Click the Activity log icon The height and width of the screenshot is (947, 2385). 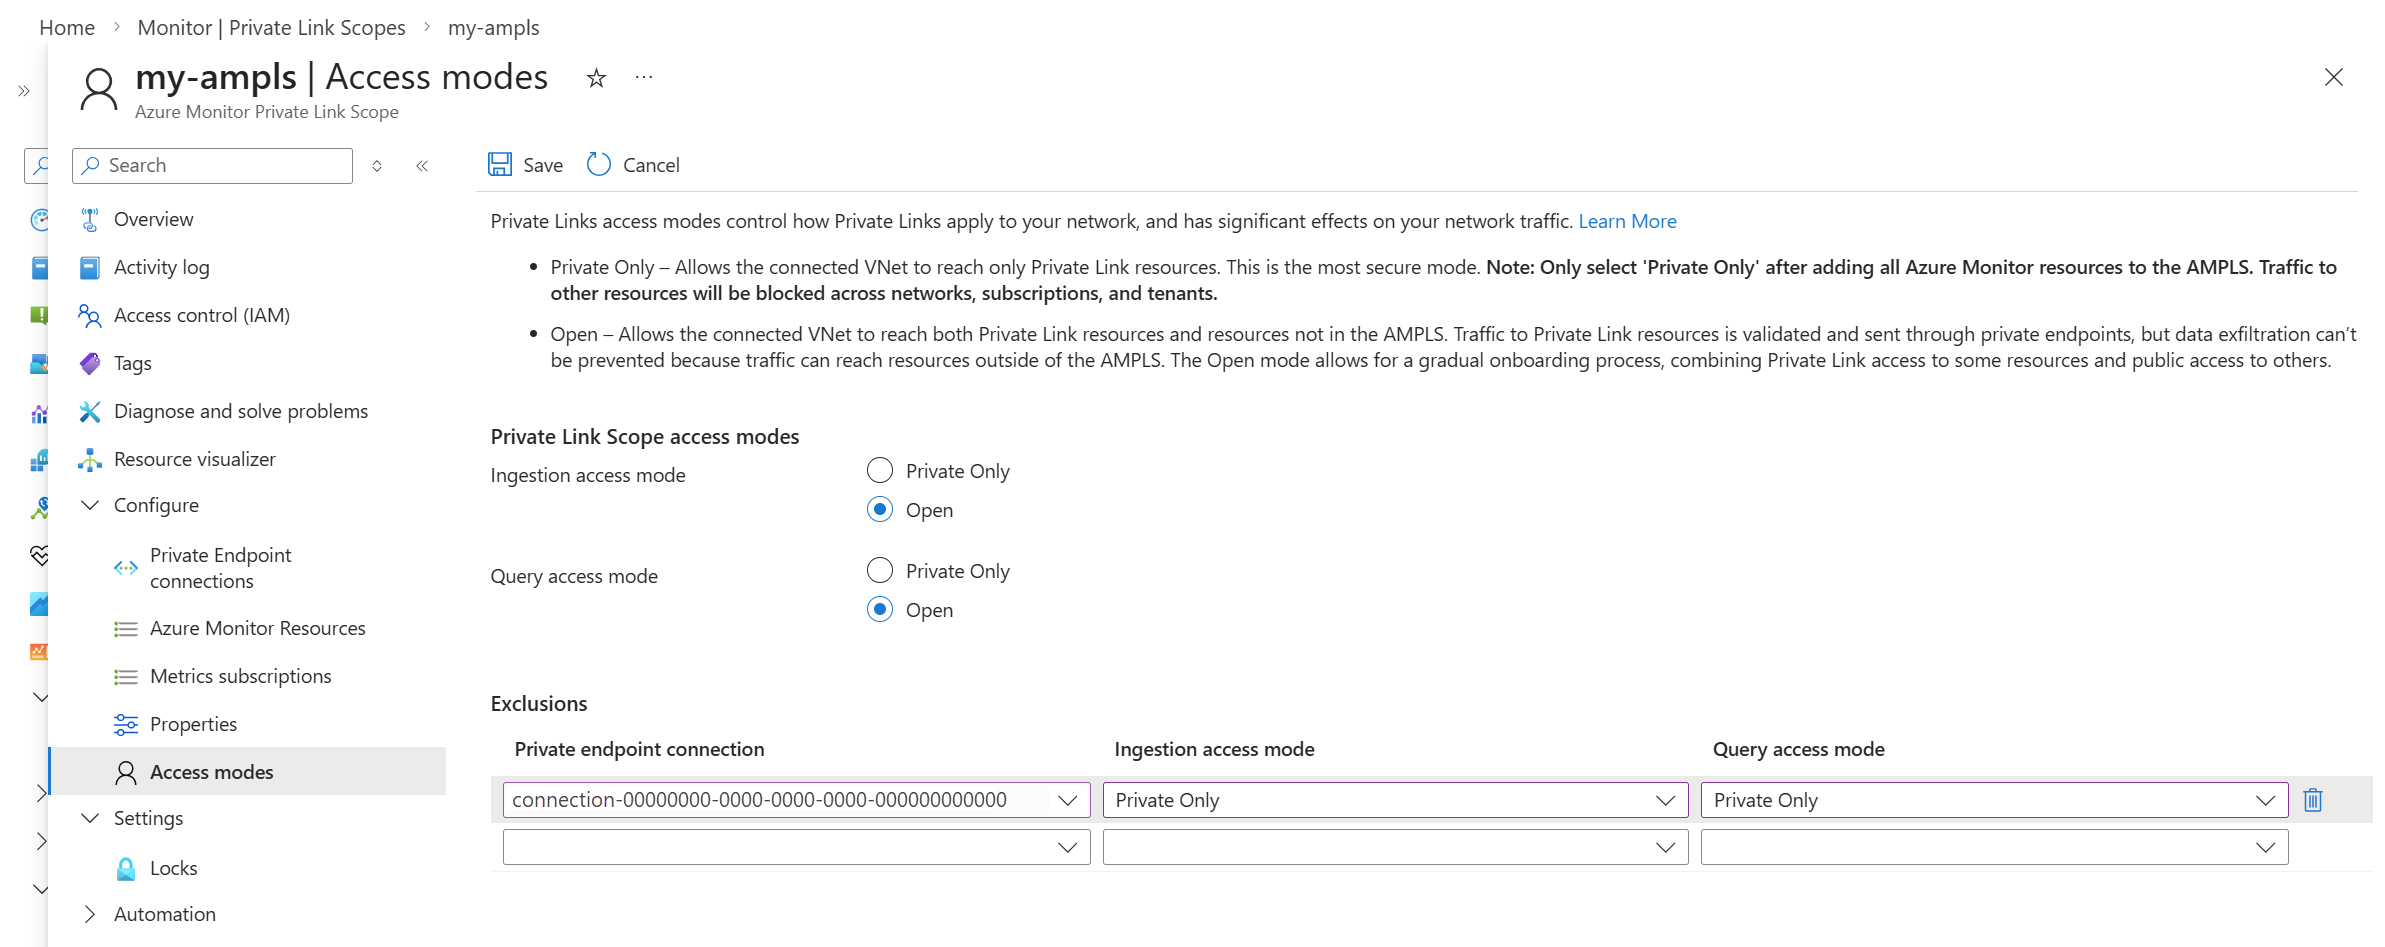coord(90,267)
